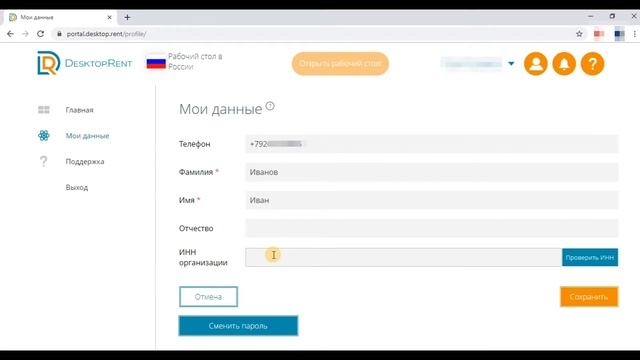Click the Russian flag icon

156,63
